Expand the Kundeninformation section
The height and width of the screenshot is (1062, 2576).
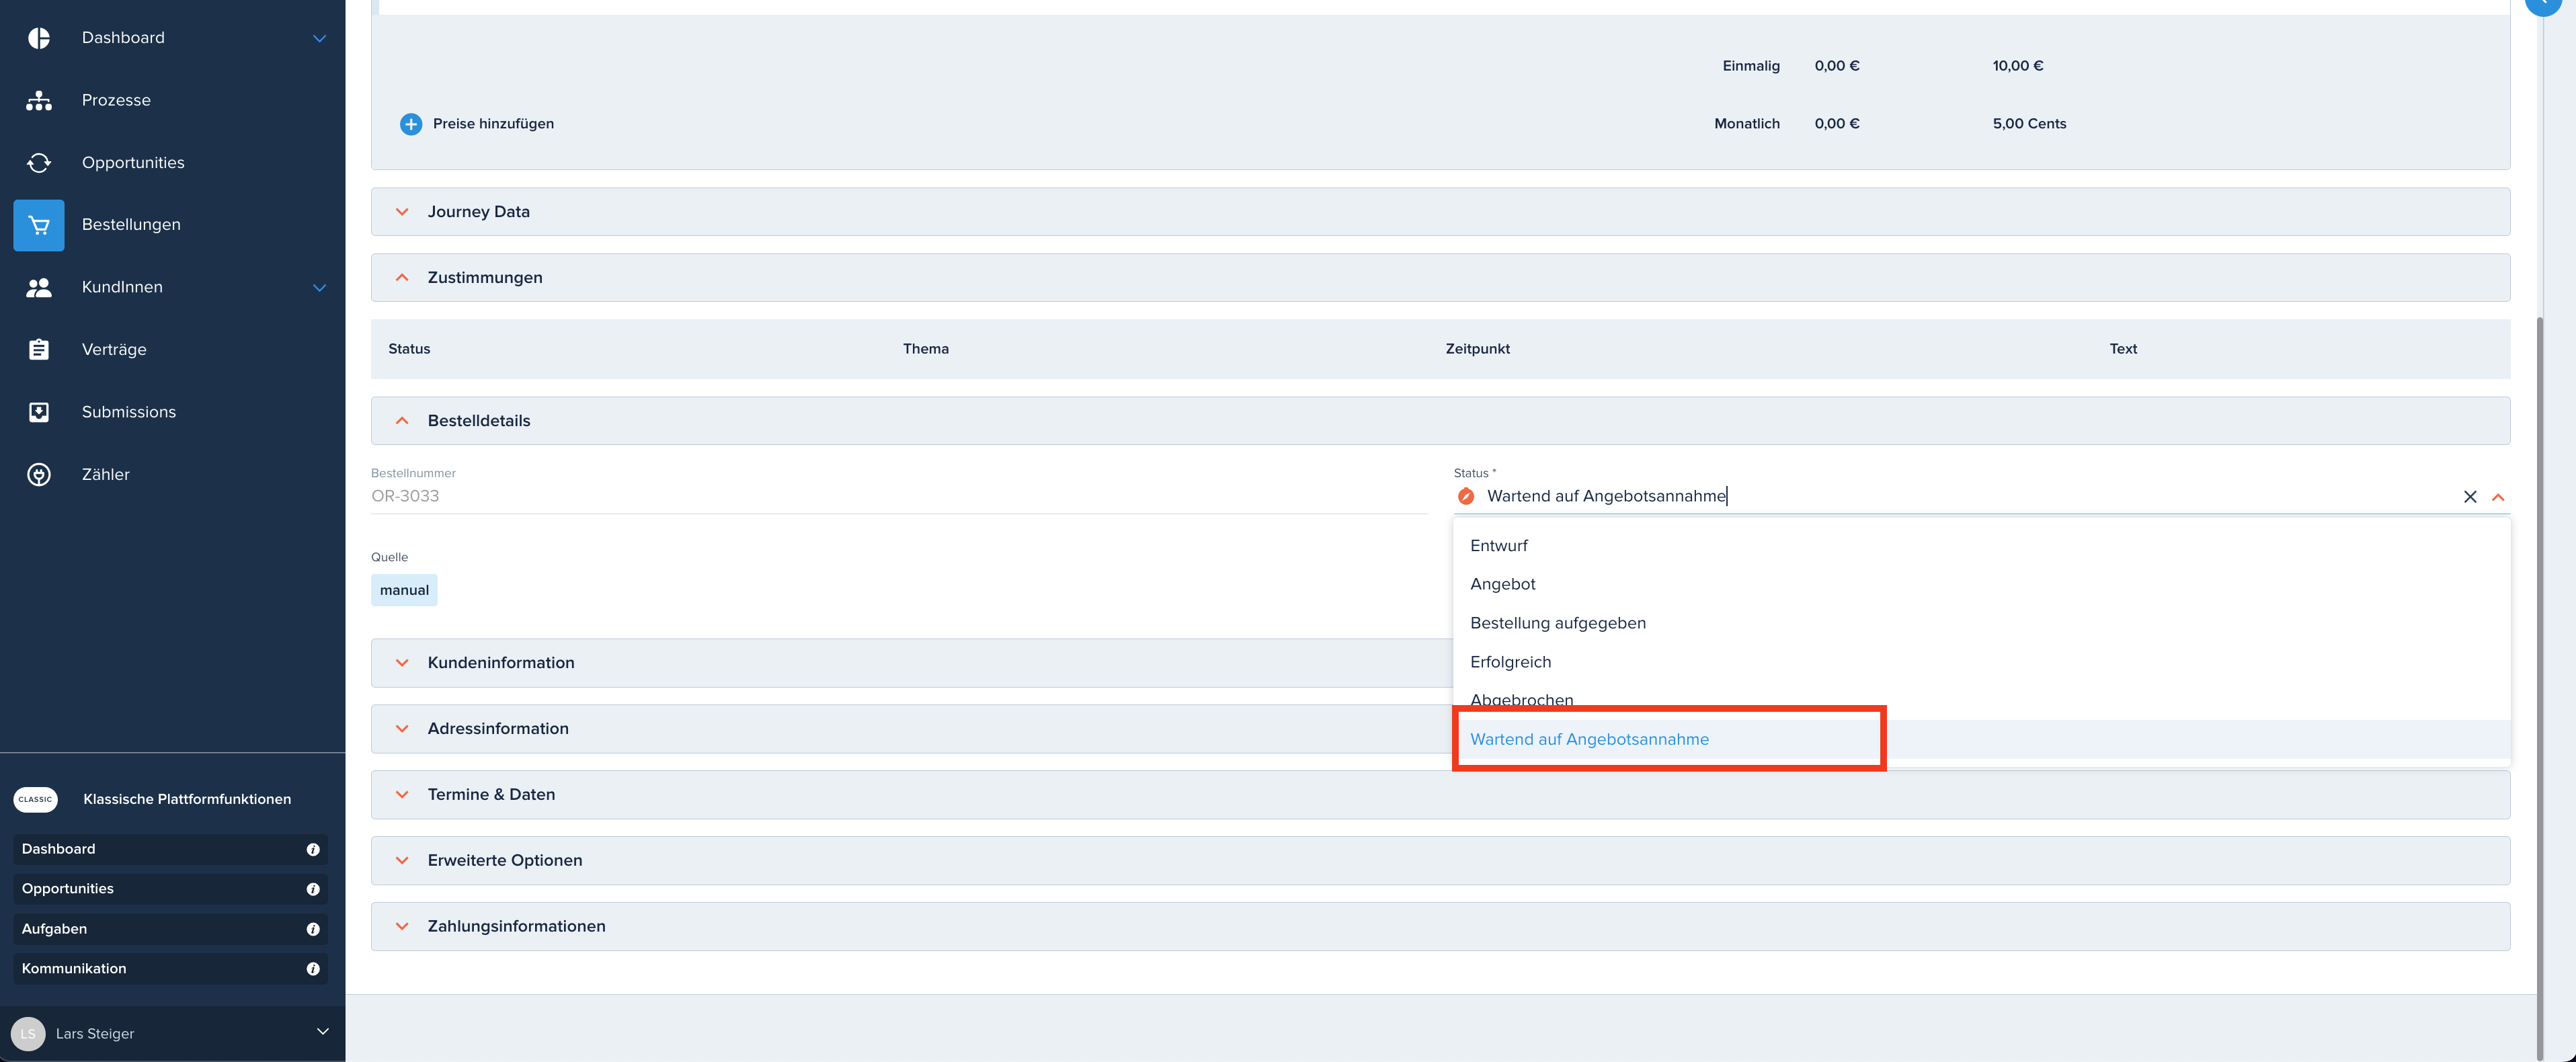(402, 663)
